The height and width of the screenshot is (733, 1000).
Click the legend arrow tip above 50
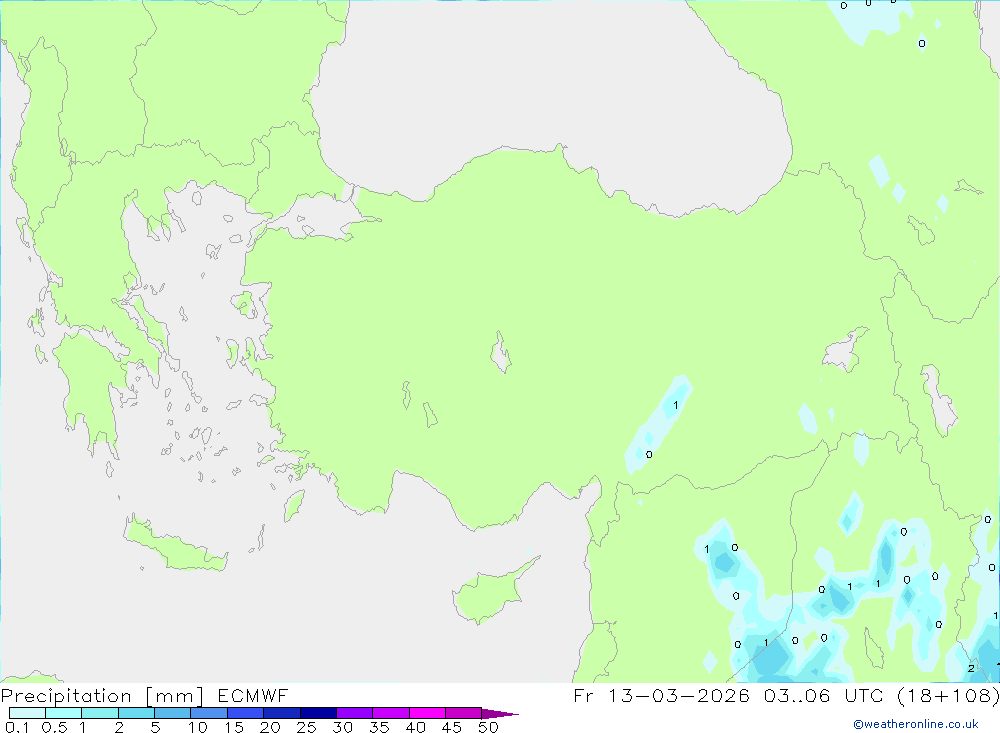point(500,713)
